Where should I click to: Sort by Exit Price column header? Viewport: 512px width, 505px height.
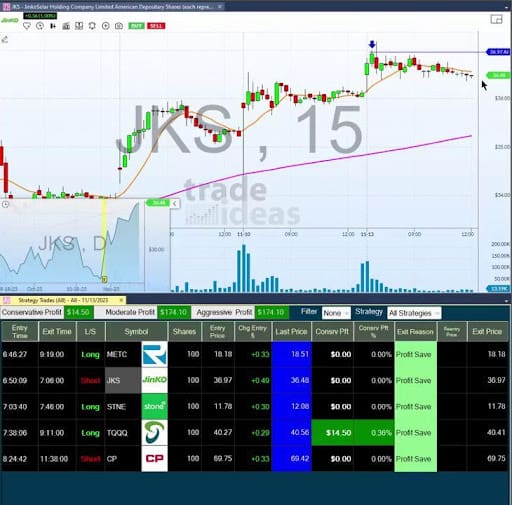(x=487, y=332)
